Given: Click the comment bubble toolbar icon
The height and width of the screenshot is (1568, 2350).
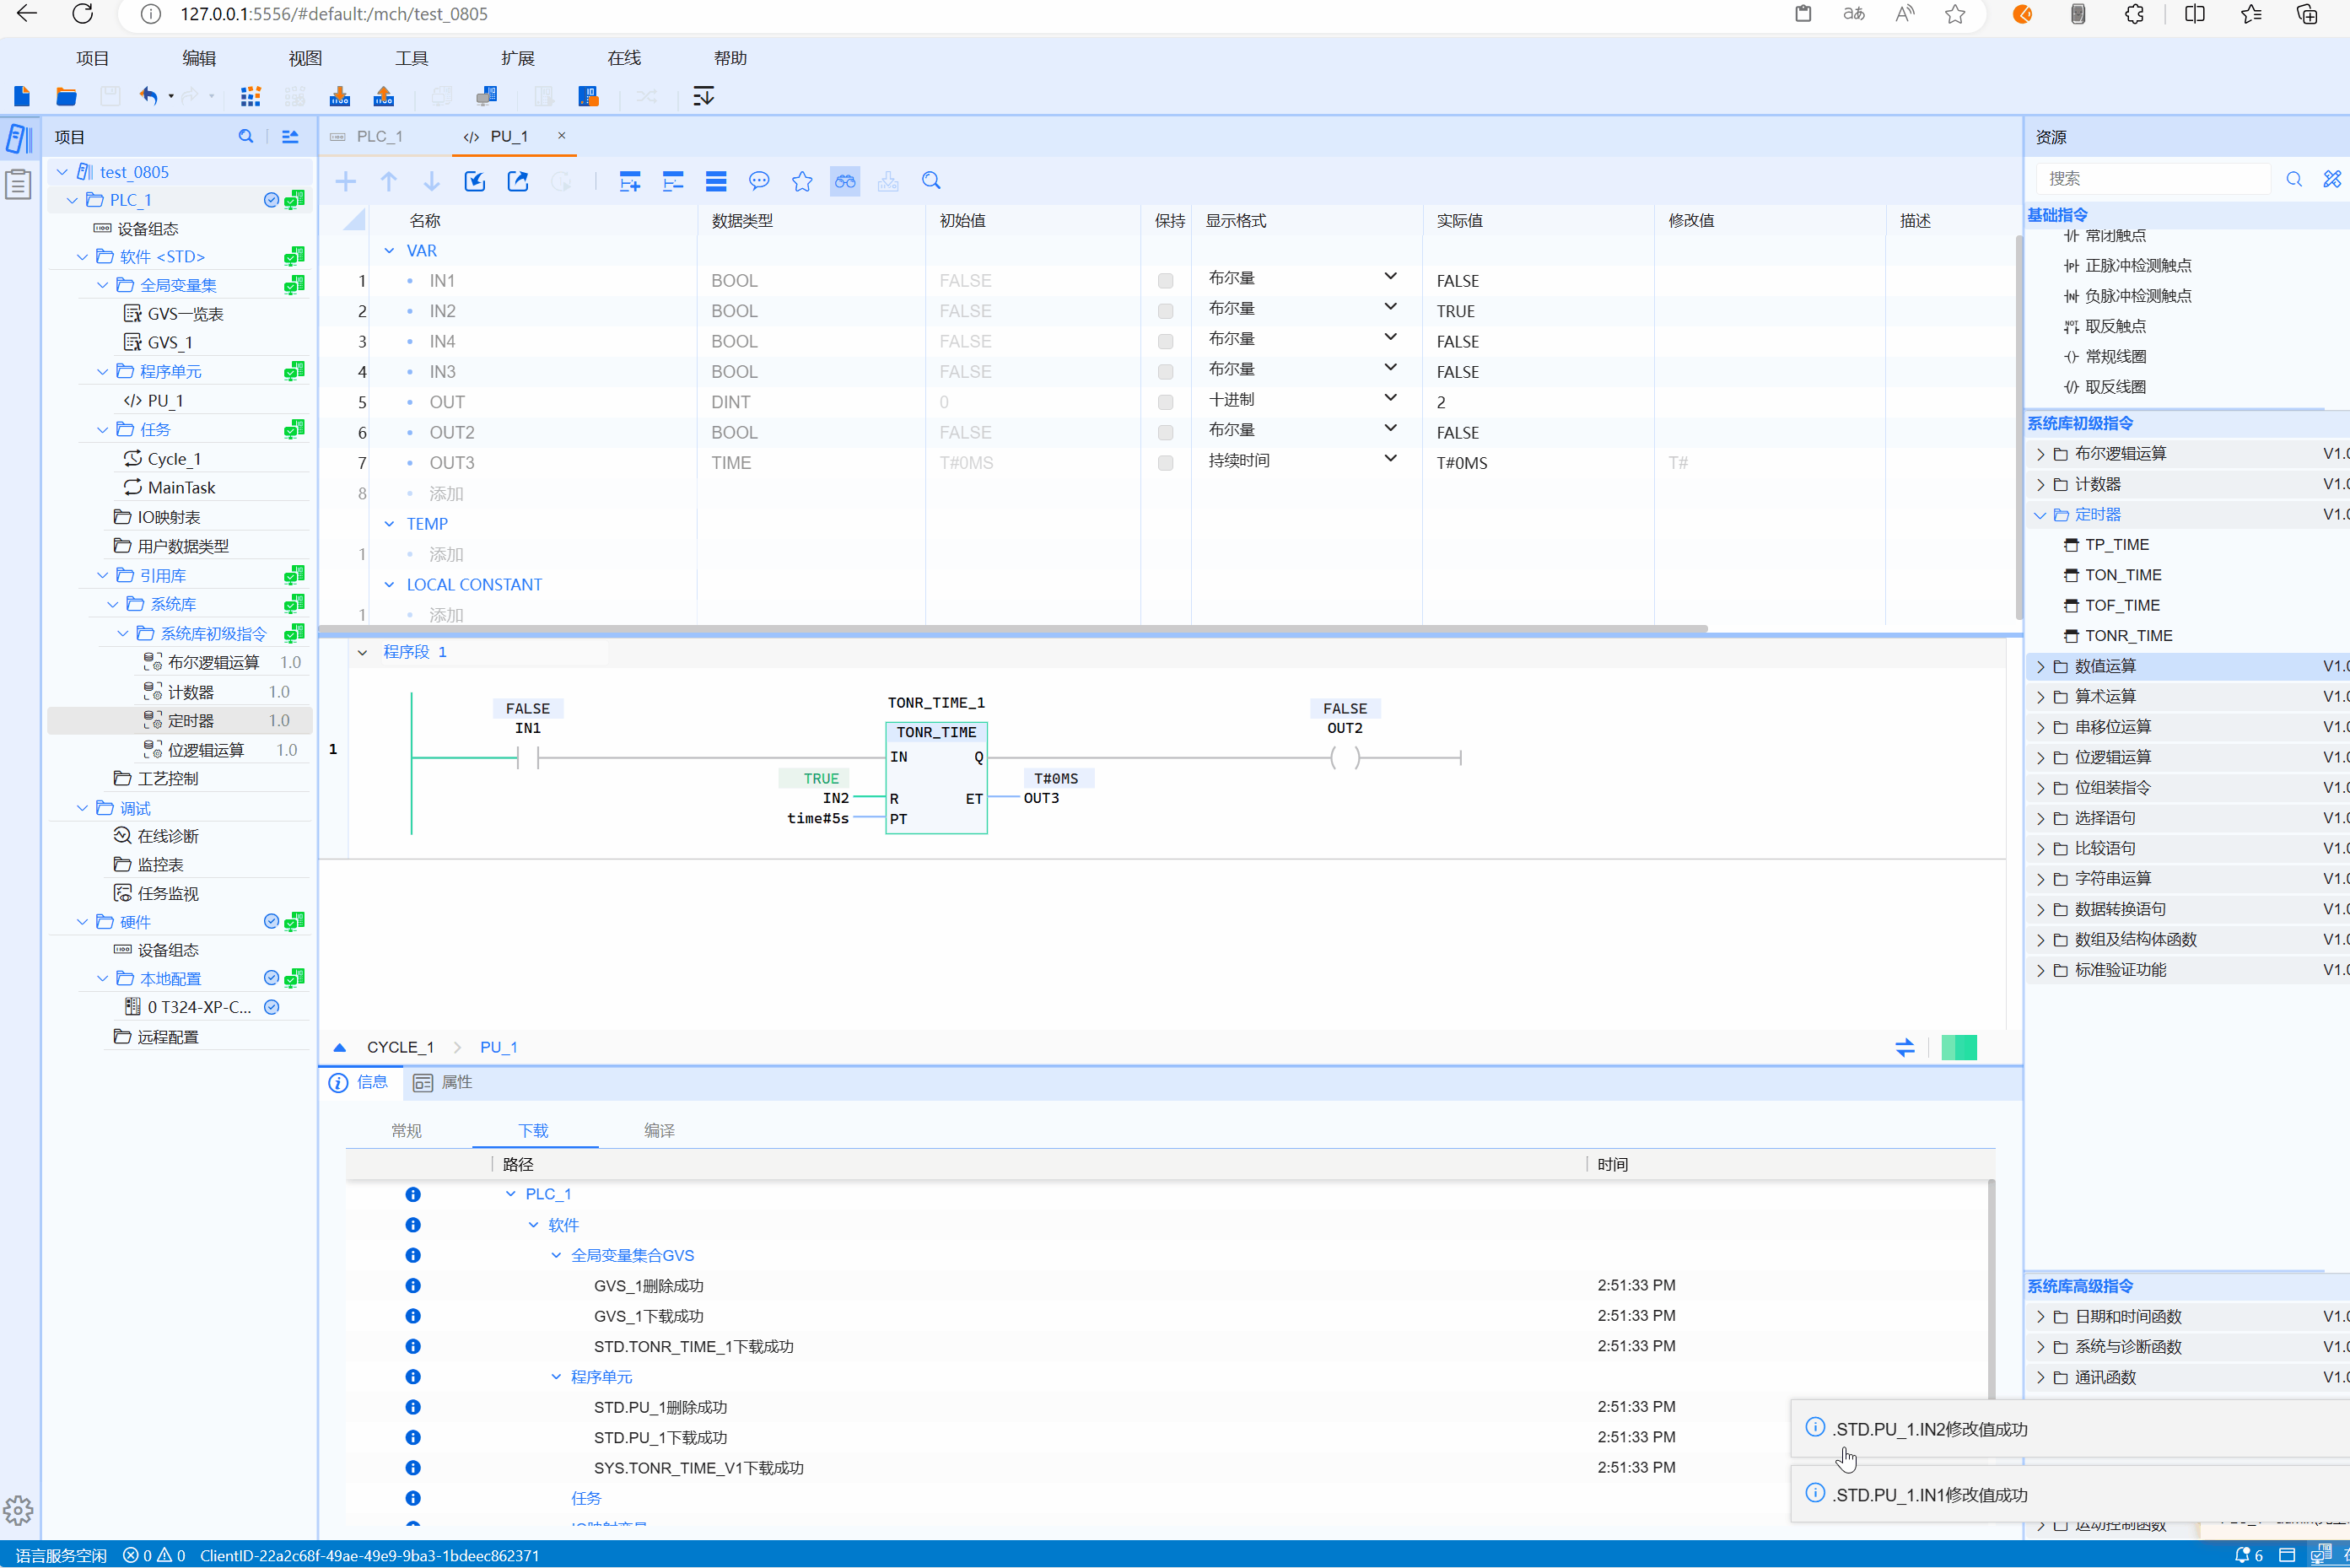Looking at the screenshot, I should 759,181.
